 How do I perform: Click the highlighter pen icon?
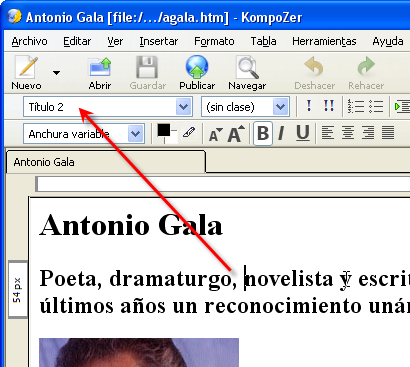(x=189, y=132)
